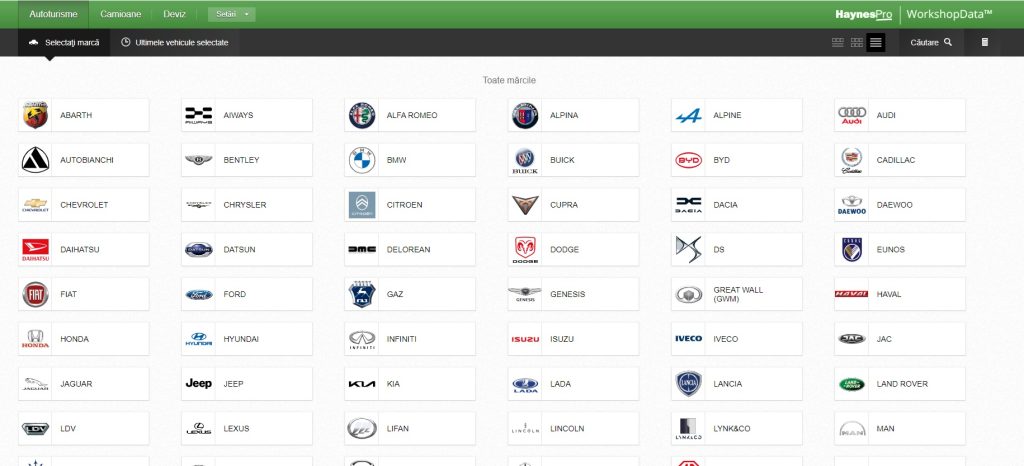
Task: Click the BMW logo icon
Action: (x=361, y=160)
